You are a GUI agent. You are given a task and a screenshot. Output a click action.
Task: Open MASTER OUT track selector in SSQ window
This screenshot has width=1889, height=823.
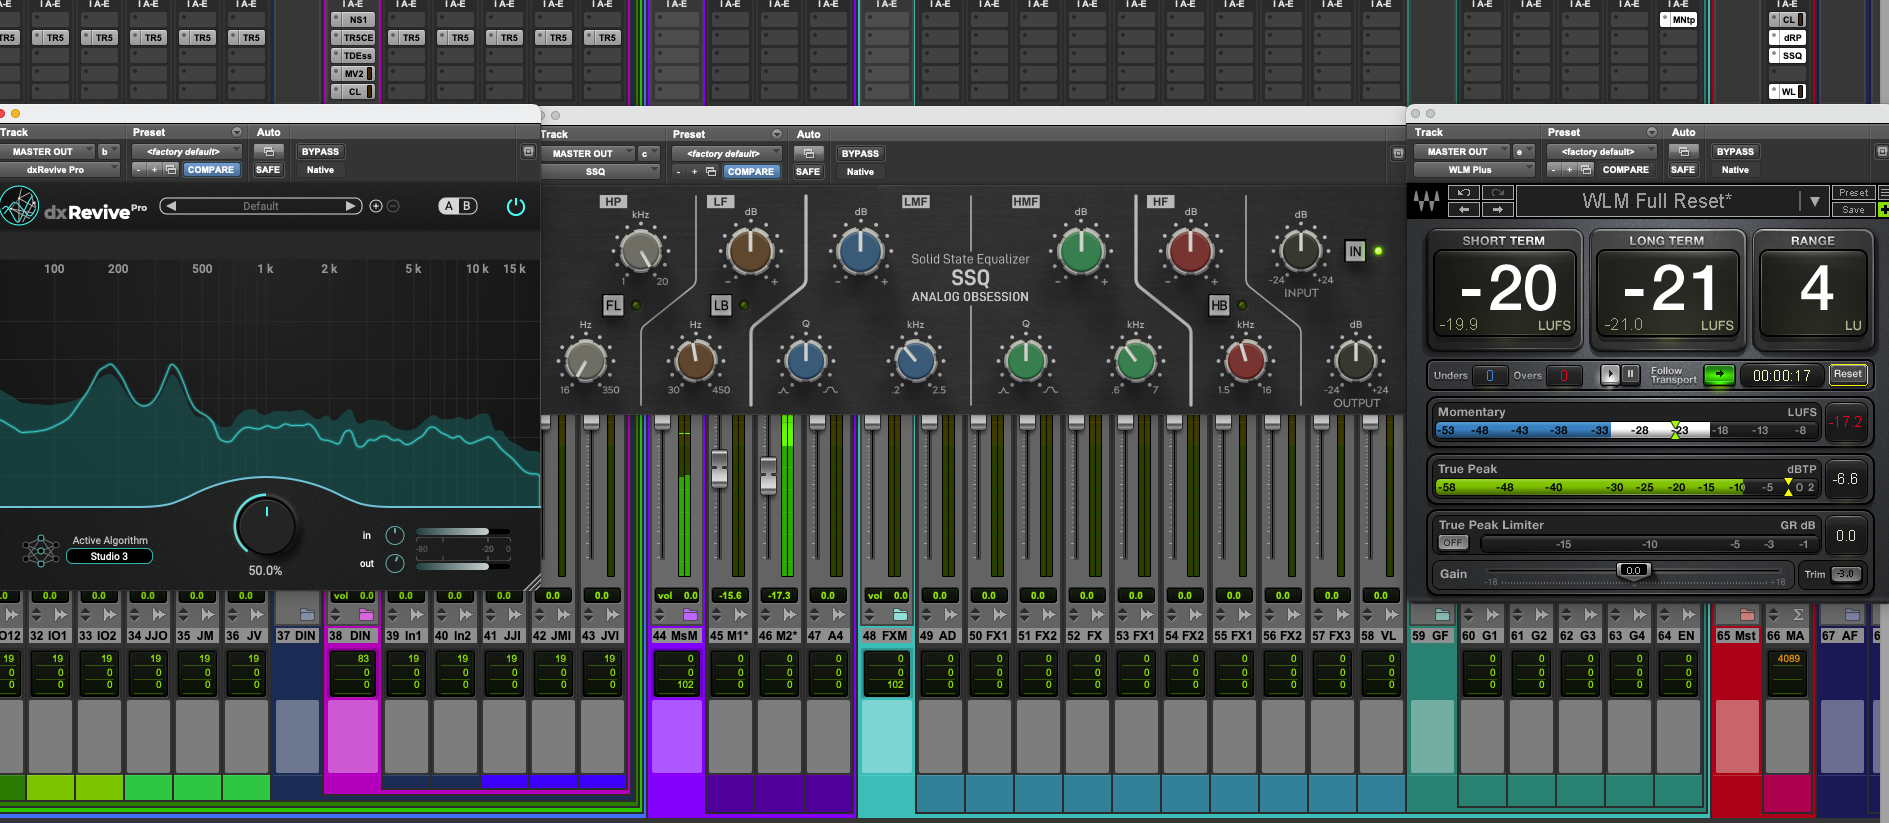point(588,154)
